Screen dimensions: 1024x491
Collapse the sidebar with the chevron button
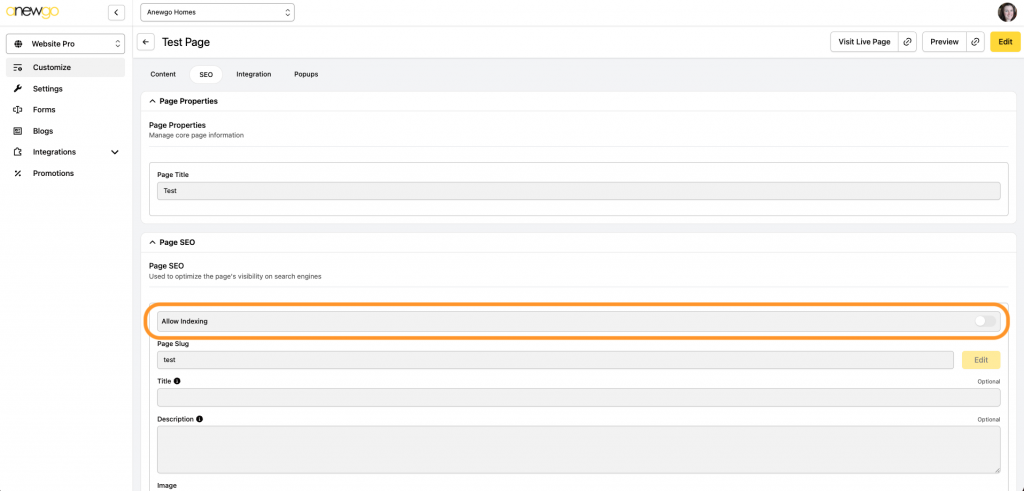pyautogui.click(x=116, y=12)
